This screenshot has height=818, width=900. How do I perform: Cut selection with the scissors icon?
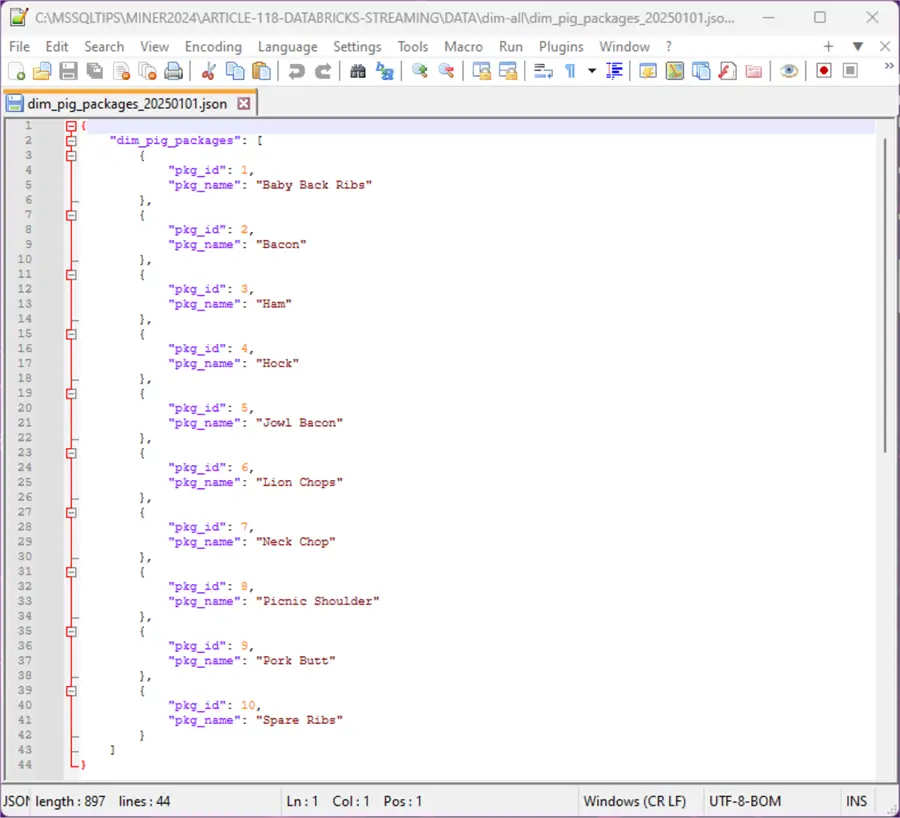(x=208, y=71)
